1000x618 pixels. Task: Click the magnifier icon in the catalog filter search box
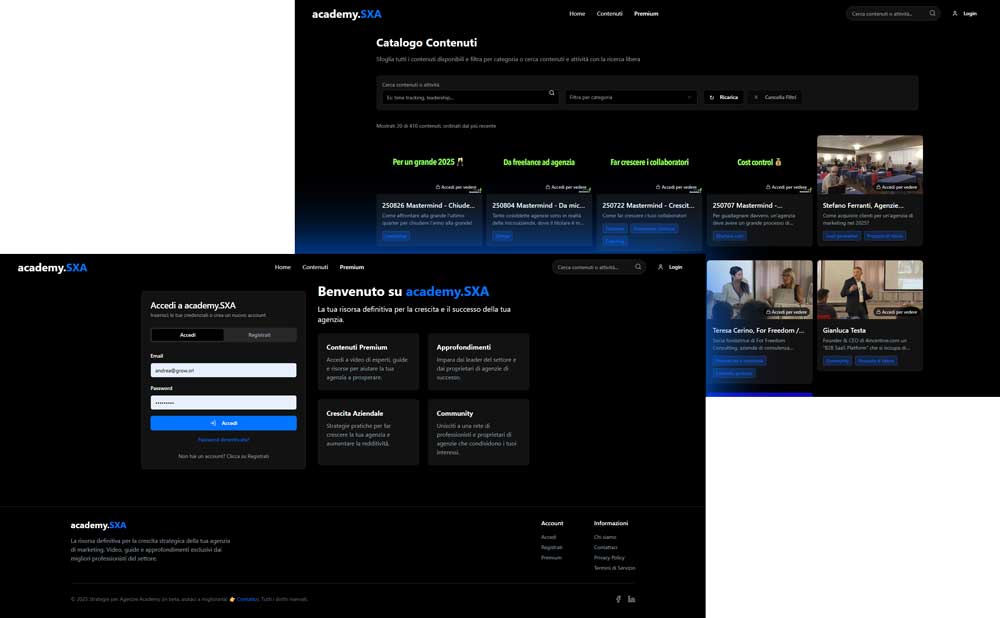pos(551,93)
